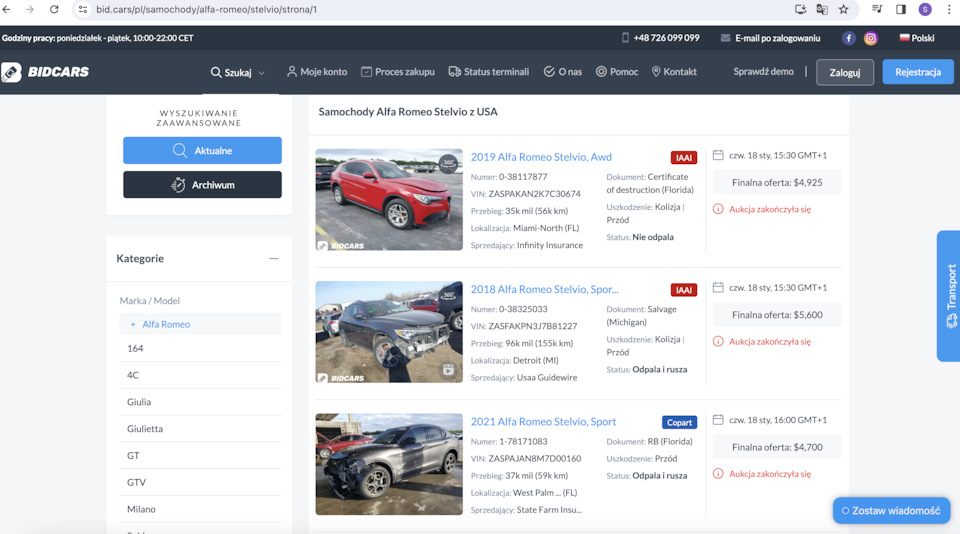Click the 2021 Stelvio Sport thumbnail
The height and width of the screenshot is (534, 960).
click(x=389, y=464)
